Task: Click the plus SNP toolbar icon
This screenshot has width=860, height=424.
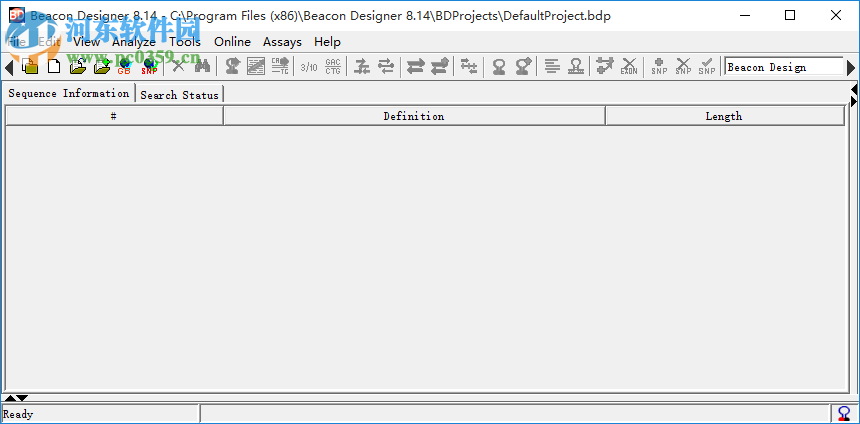Action: pos(659,66)
